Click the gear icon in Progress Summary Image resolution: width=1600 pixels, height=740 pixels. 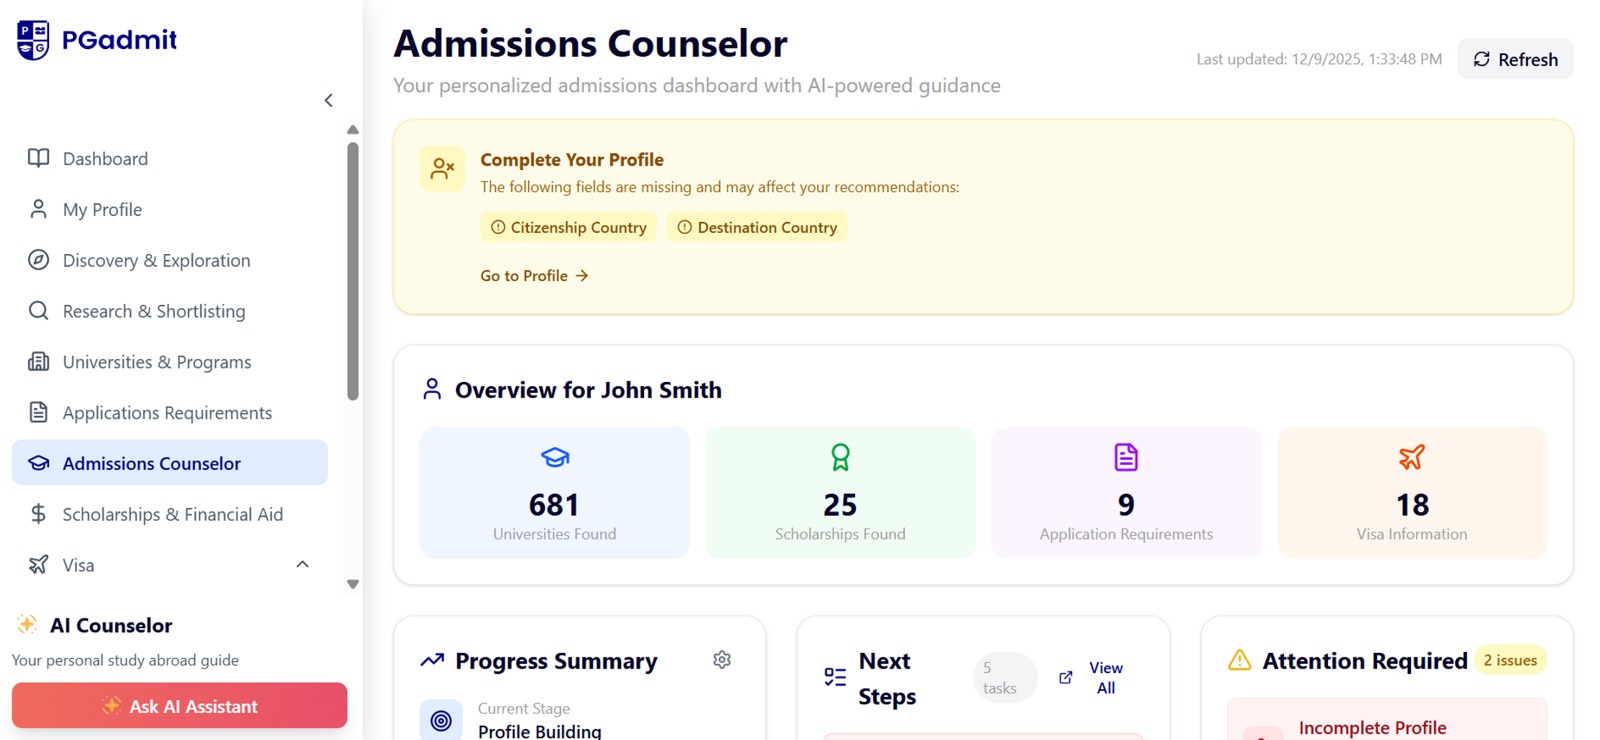point(722,660)
